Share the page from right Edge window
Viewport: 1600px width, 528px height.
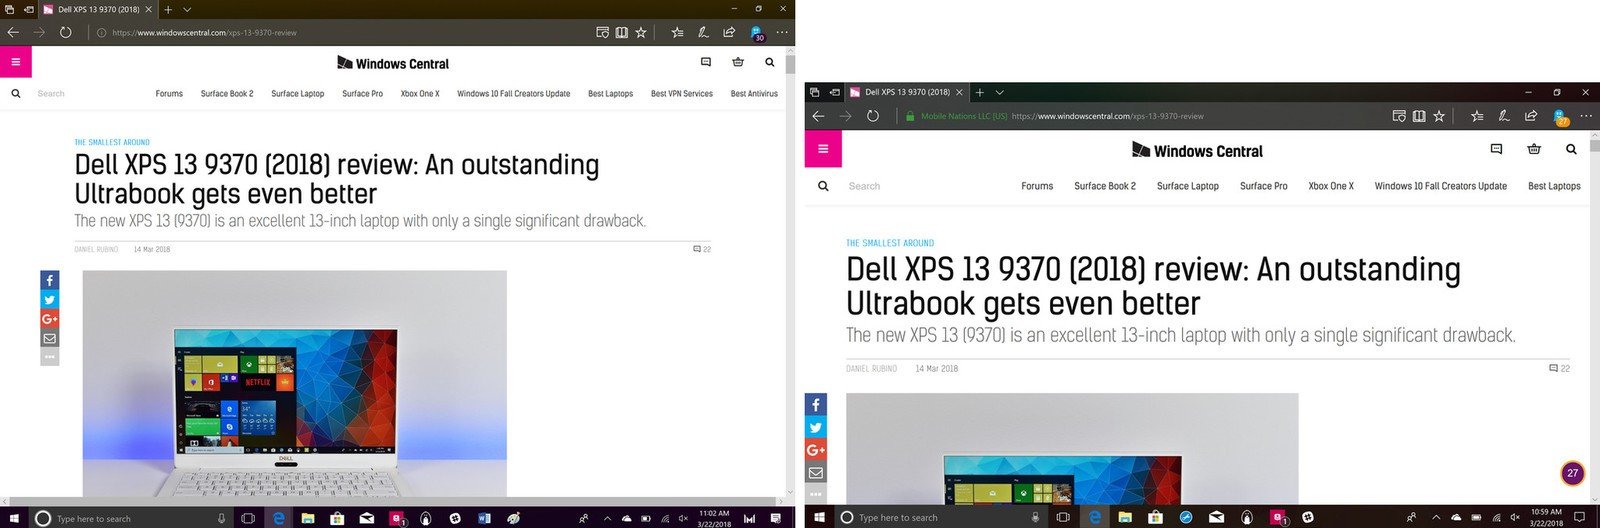[x=1531, y=116]
